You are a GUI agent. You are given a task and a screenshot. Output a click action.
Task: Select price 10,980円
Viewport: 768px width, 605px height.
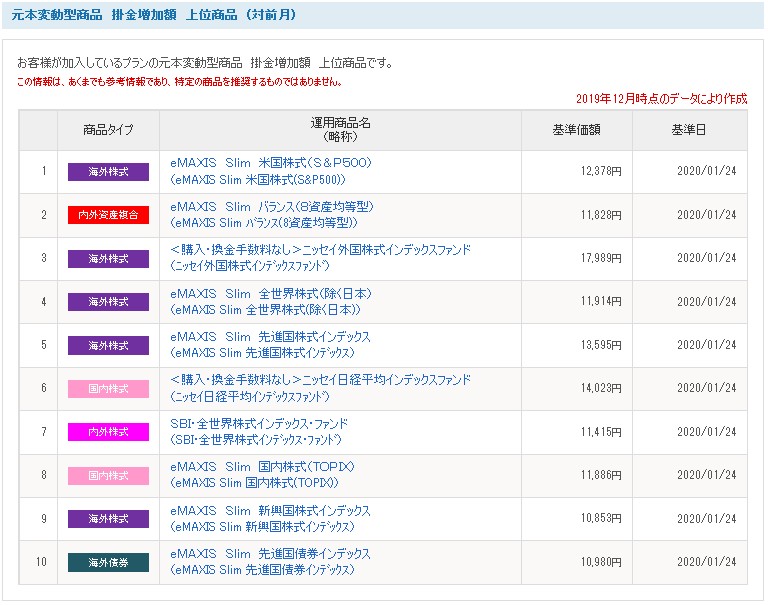pos(601,562)
